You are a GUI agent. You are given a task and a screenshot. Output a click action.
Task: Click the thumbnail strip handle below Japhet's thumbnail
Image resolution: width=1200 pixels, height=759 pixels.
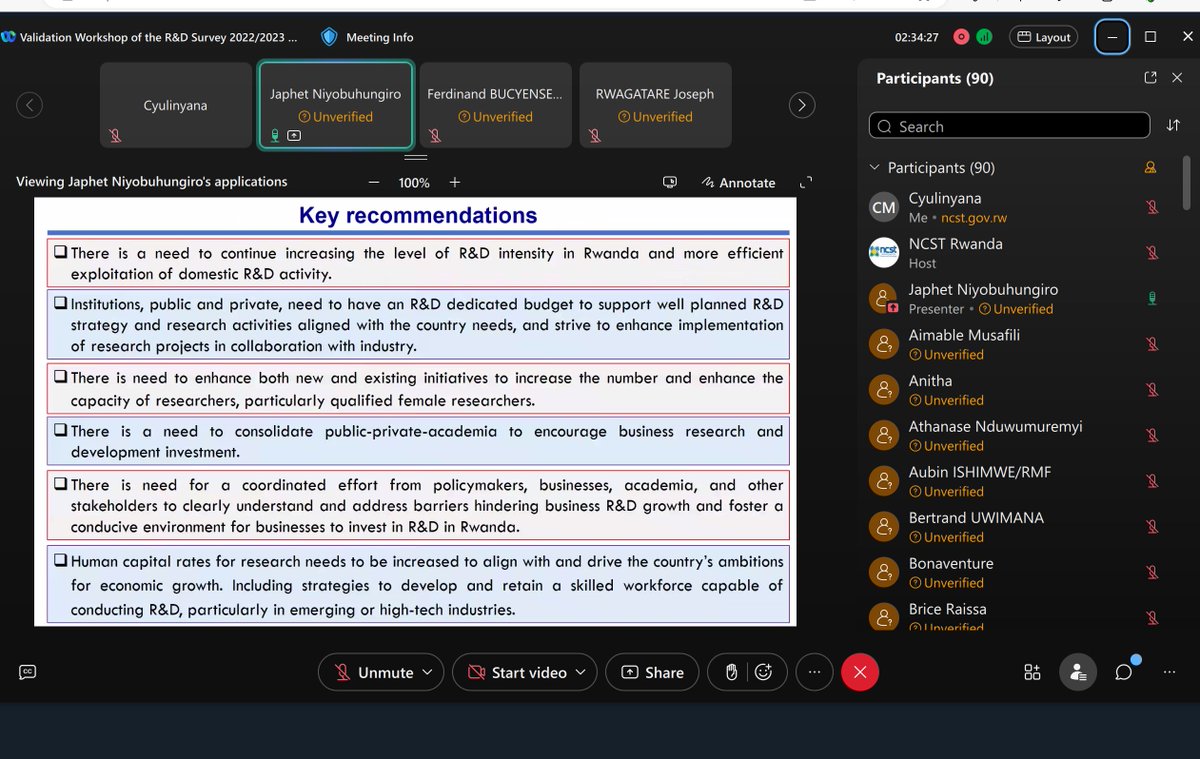point(415,157)
